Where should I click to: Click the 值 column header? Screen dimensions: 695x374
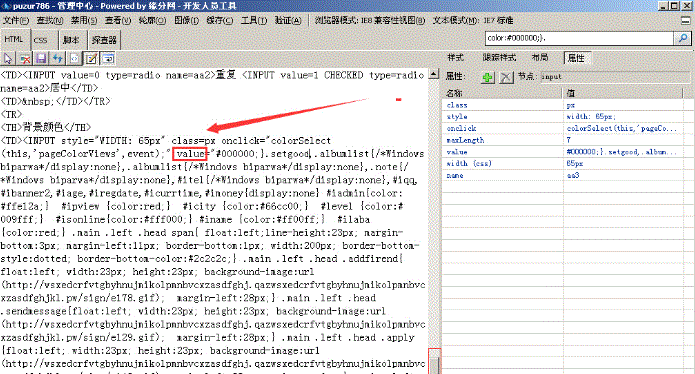pos(624,93)
